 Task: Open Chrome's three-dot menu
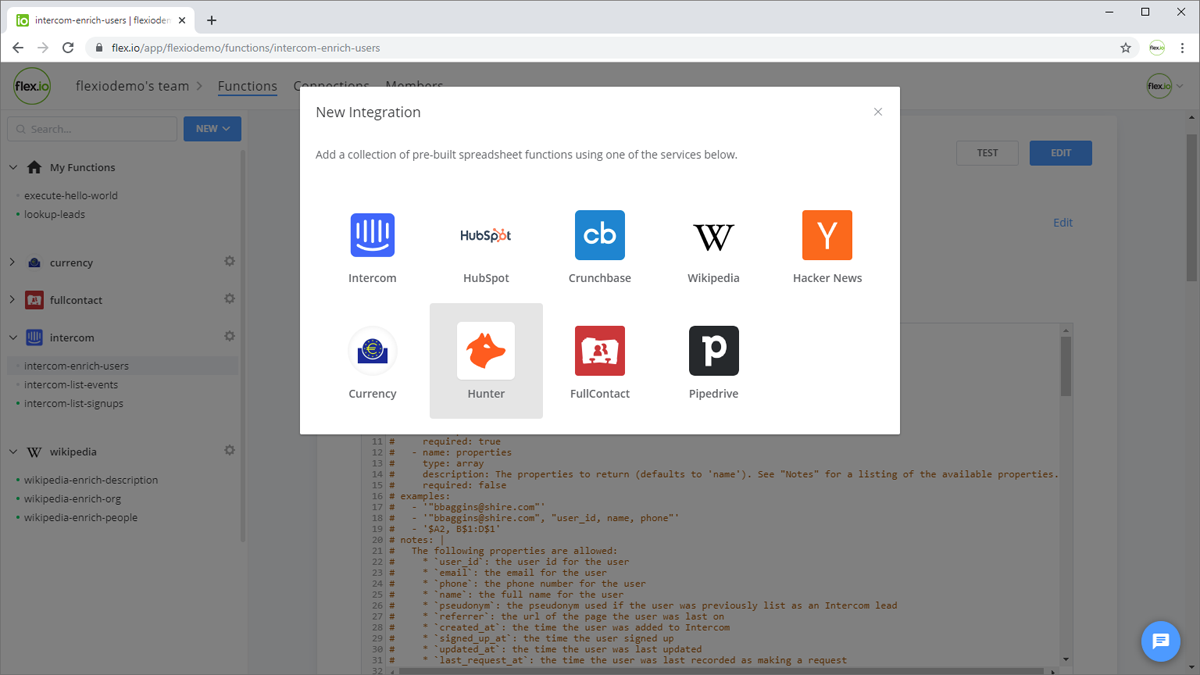pos(1183,47)
